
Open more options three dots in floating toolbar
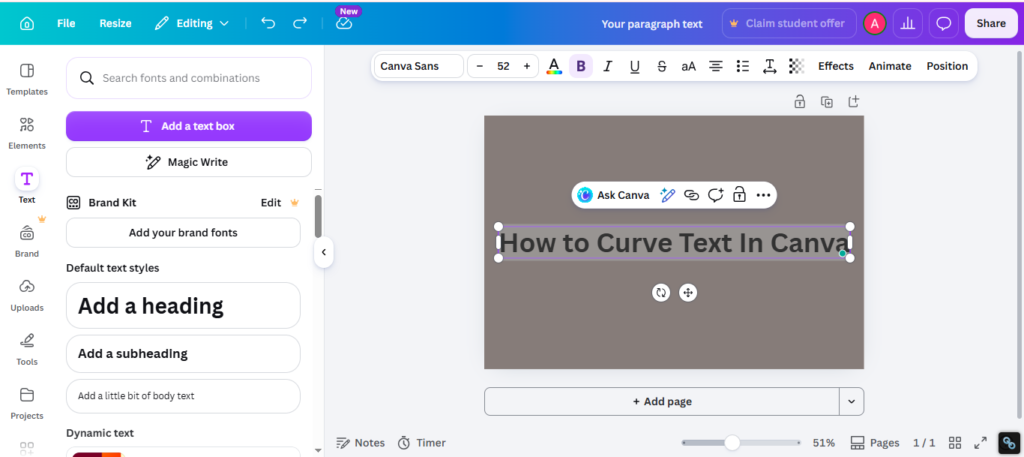tap(763, 195)
